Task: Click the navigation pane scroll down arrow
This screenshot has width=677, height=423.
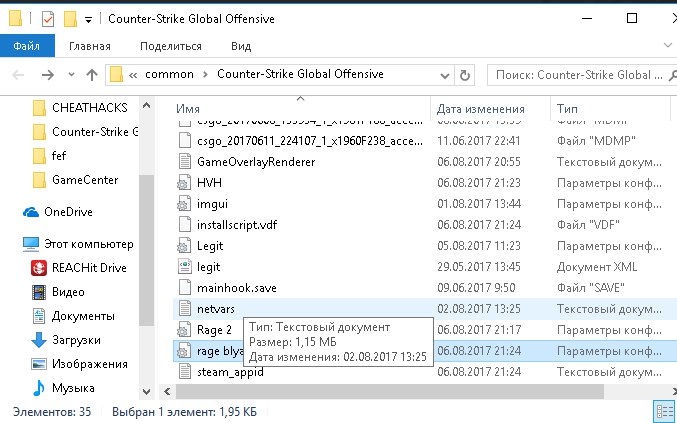Action: (x=146, y=392)
